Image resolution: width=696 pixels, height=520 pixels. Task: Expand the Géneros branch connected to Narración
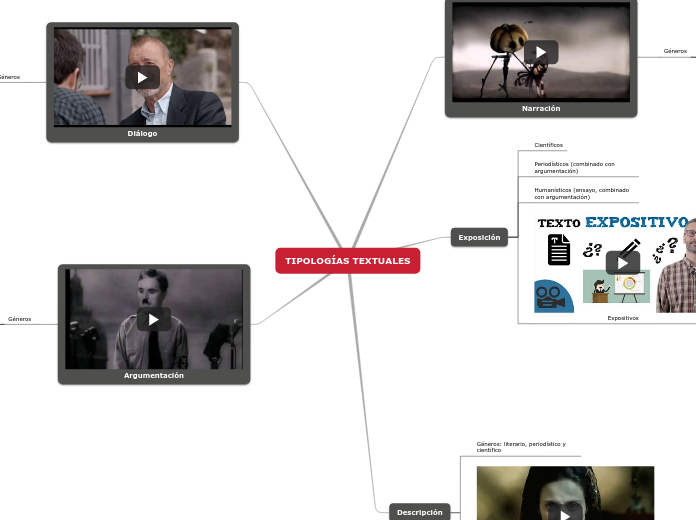coord(675,51)
